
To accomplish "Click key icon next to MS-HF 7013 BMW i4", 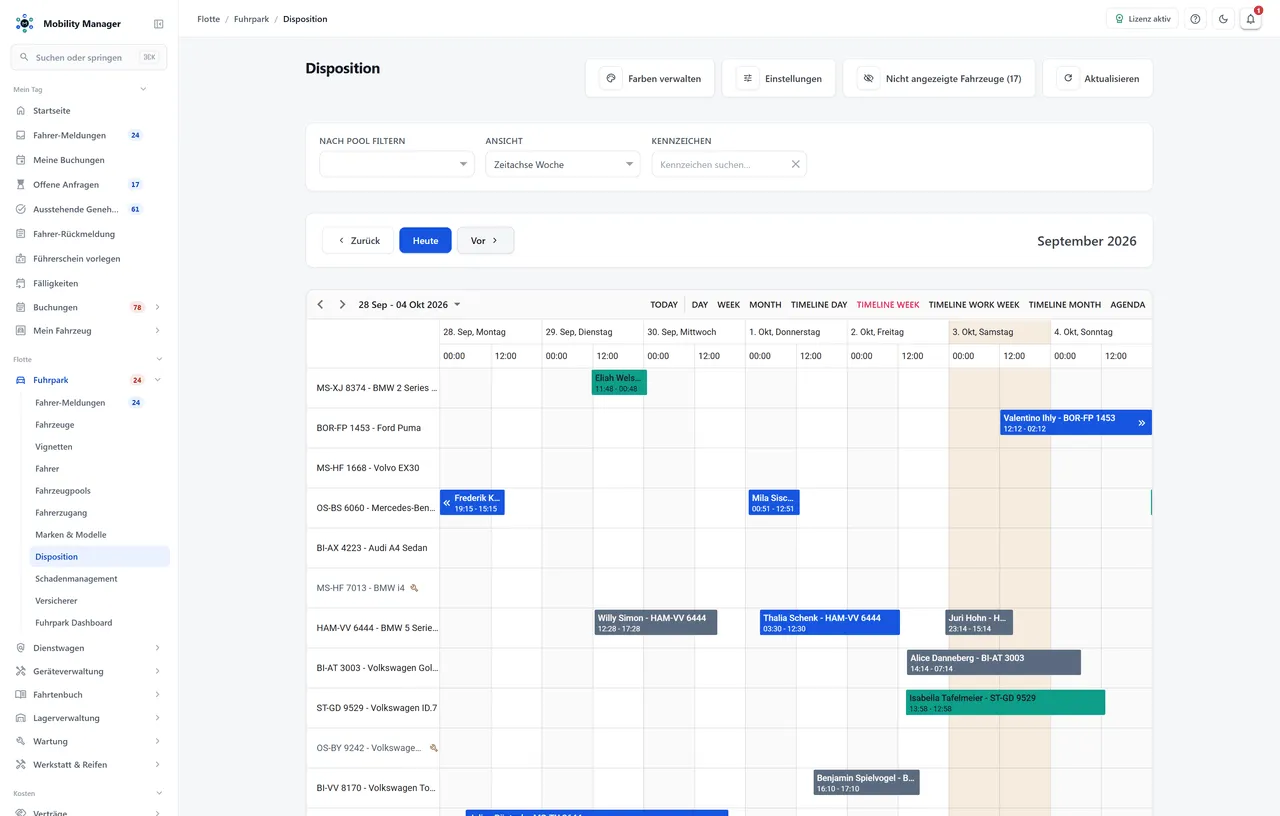I will coord(414,588).
